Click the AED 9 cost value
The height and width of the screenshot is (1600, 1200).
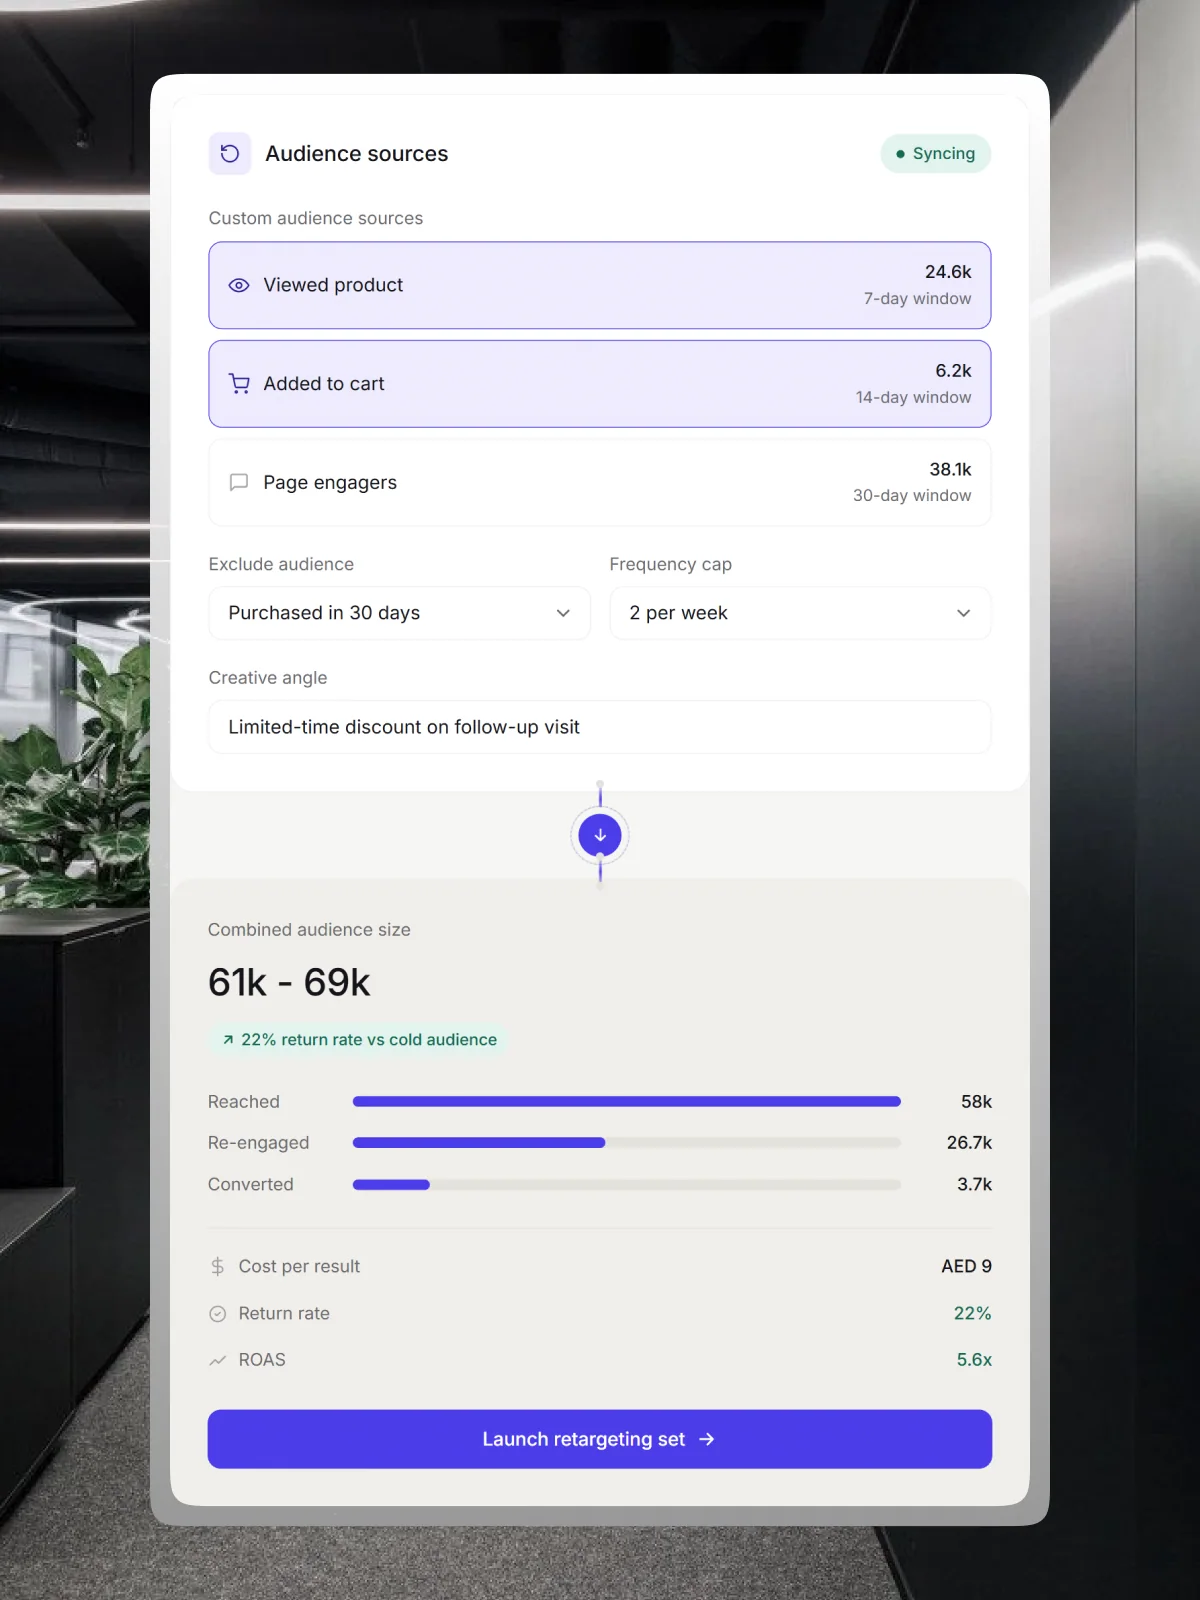click(966, 1266)
